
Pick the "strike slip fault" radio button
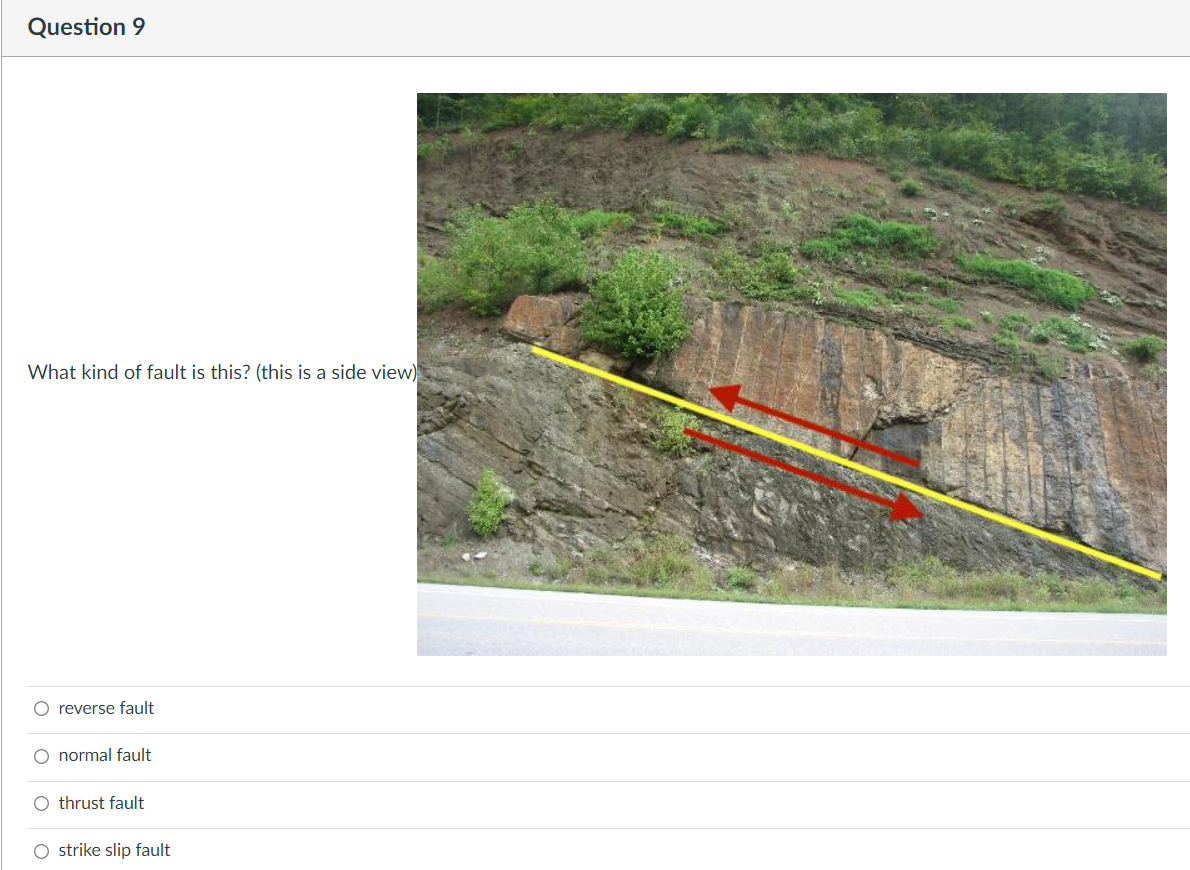tap(42, 851)
